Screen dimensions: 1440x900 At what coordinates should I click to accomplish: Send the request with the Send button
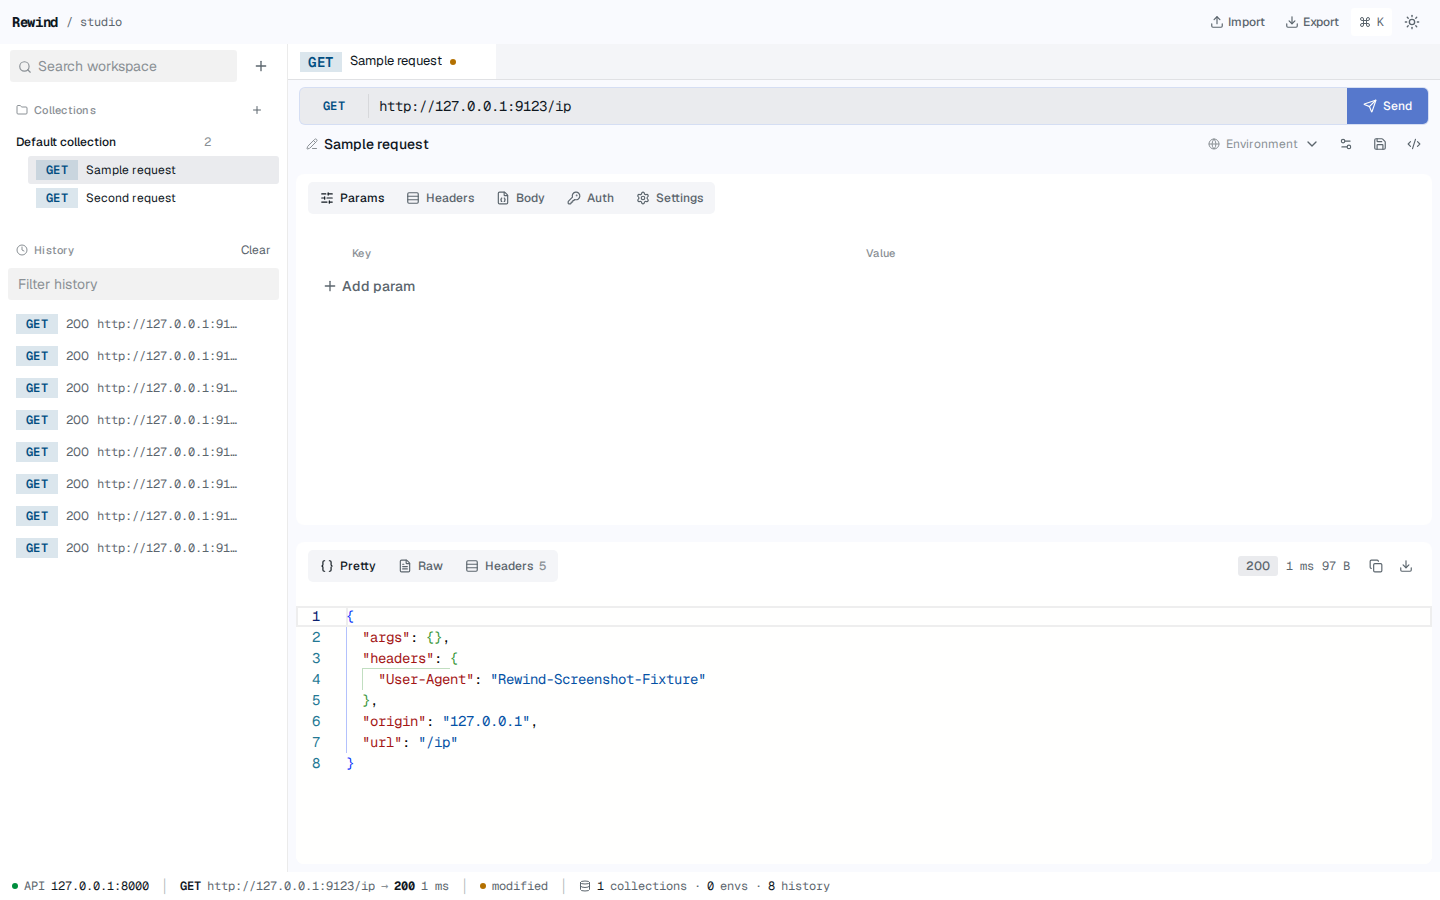[x=1387, y=106]
